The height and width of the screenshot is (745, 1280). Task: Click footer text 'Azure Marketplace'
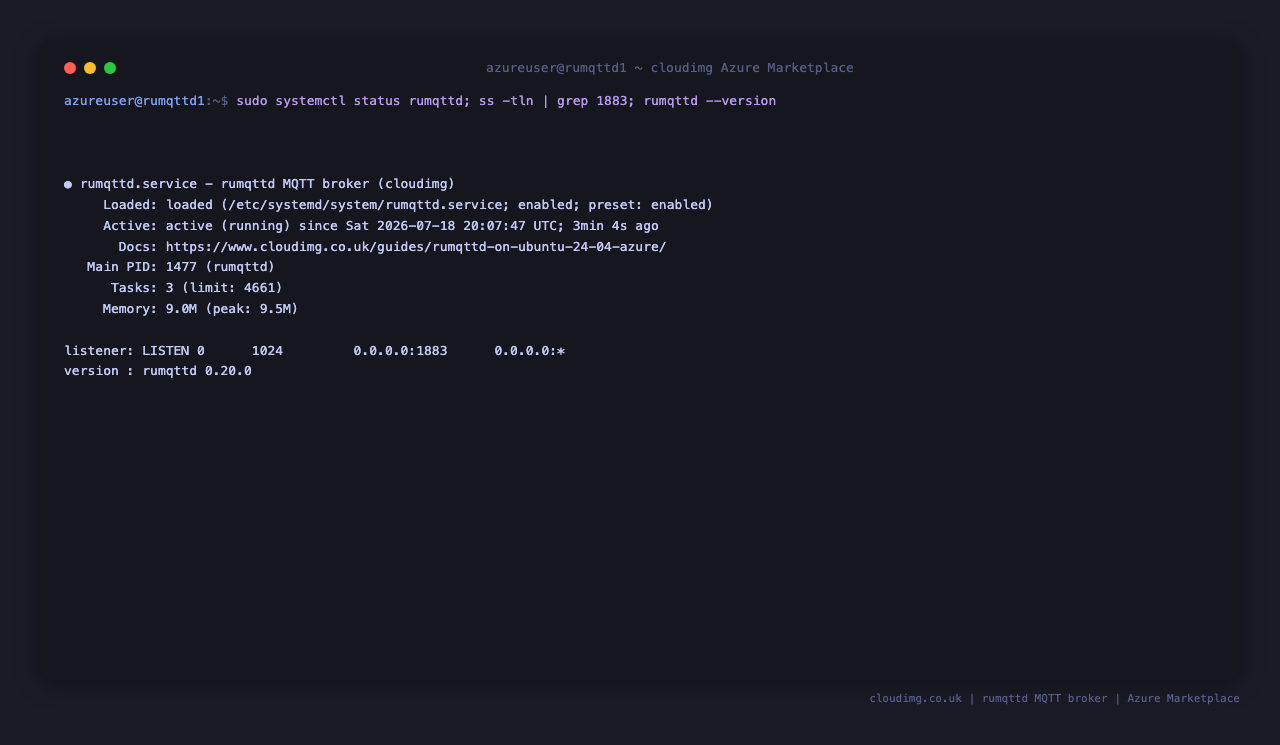pos(1183,699)
